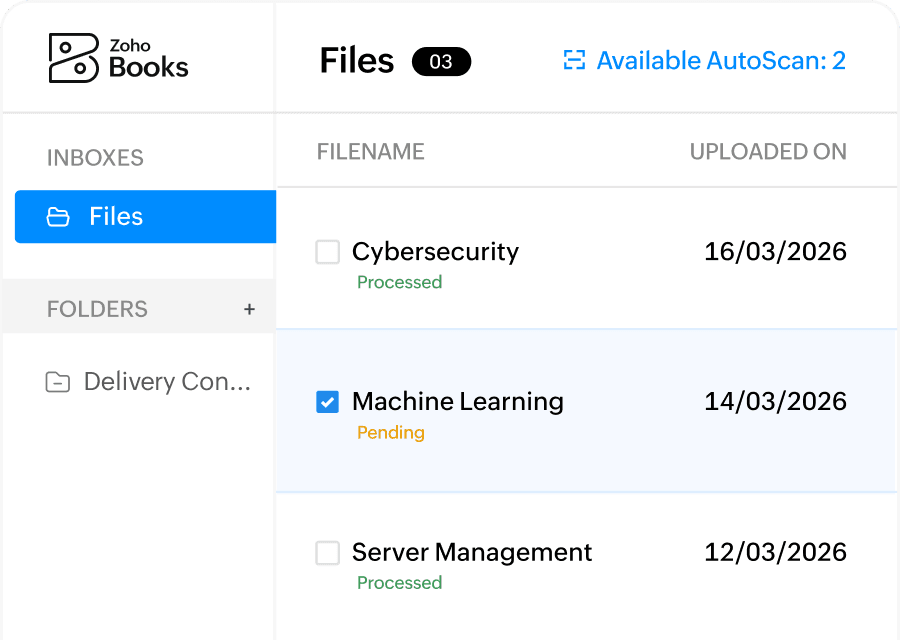
Task: Open the Cybersecurity file
Action: point(435,252)
